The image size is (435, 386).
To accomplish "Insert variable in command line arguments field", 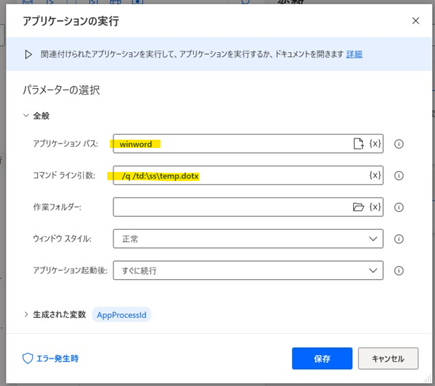I will 375,175.
